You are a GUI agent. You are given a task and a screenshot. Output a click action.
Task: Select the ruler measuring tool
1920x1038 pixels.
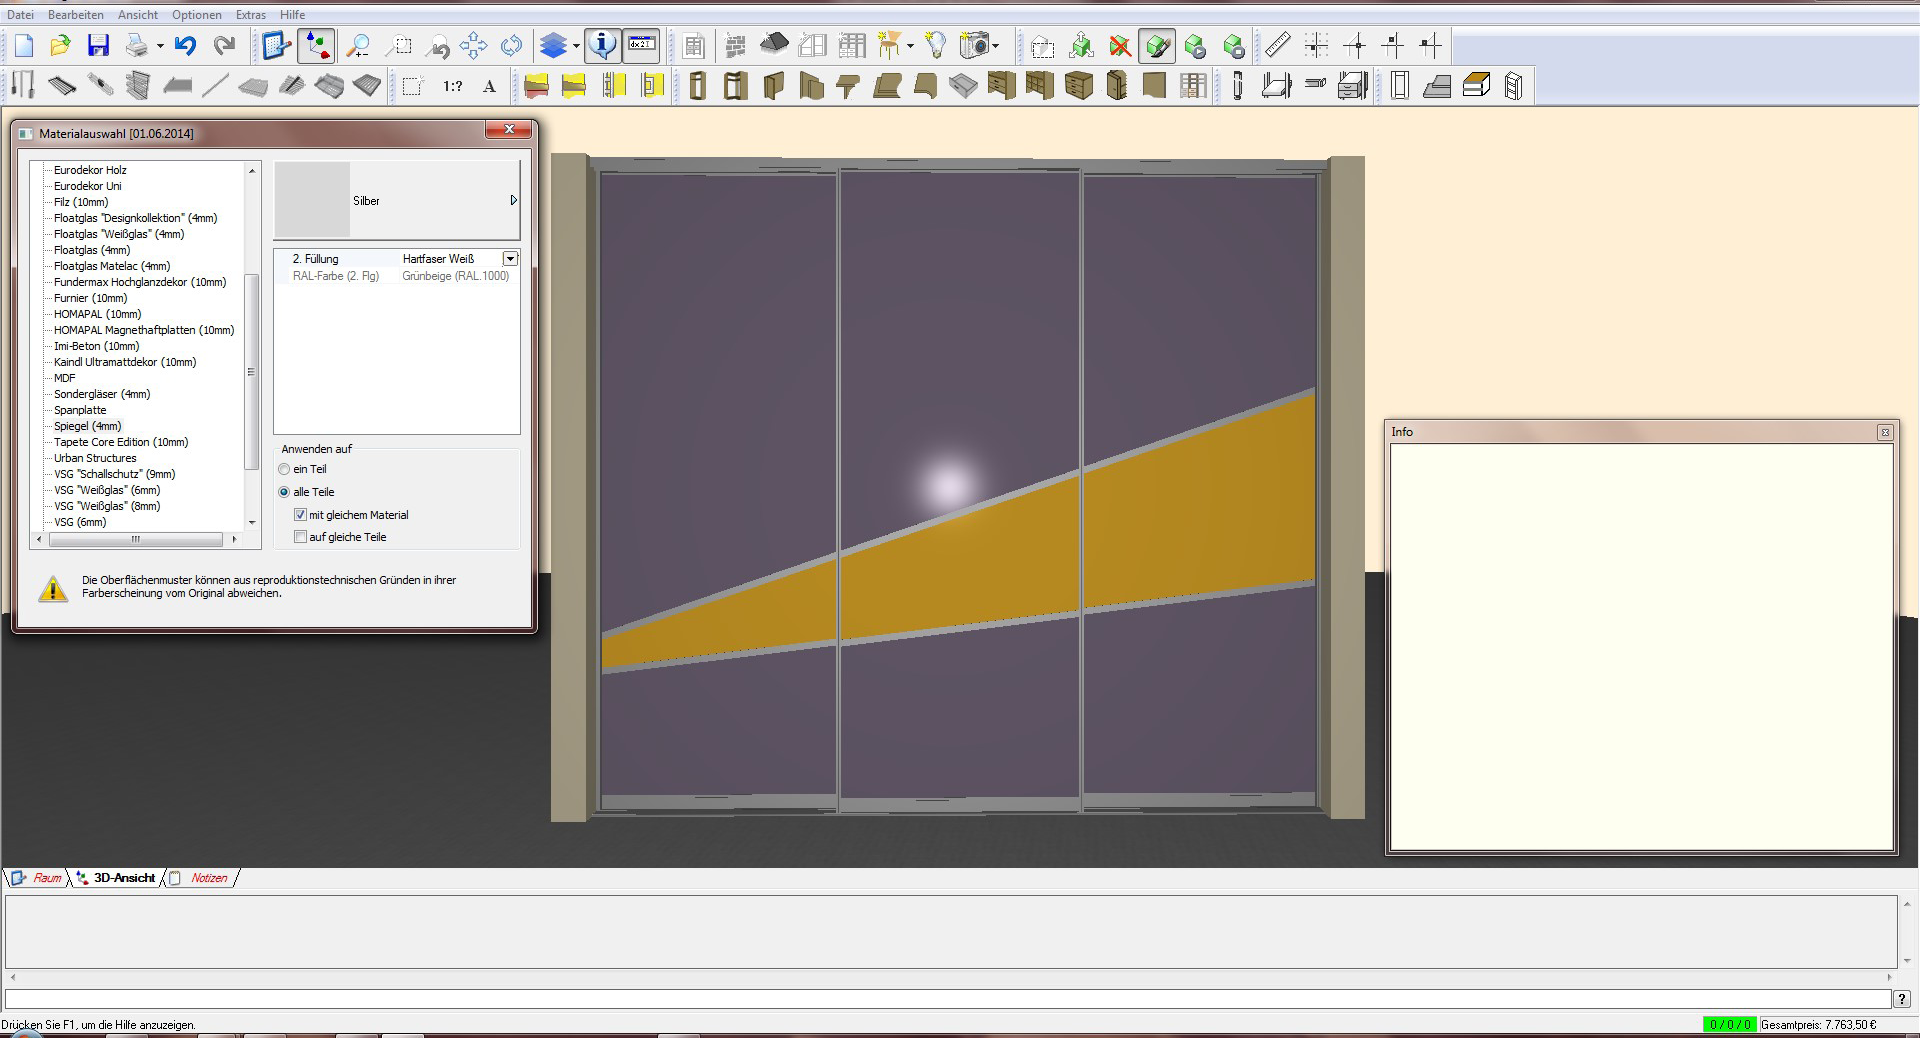coord(1277,46)
